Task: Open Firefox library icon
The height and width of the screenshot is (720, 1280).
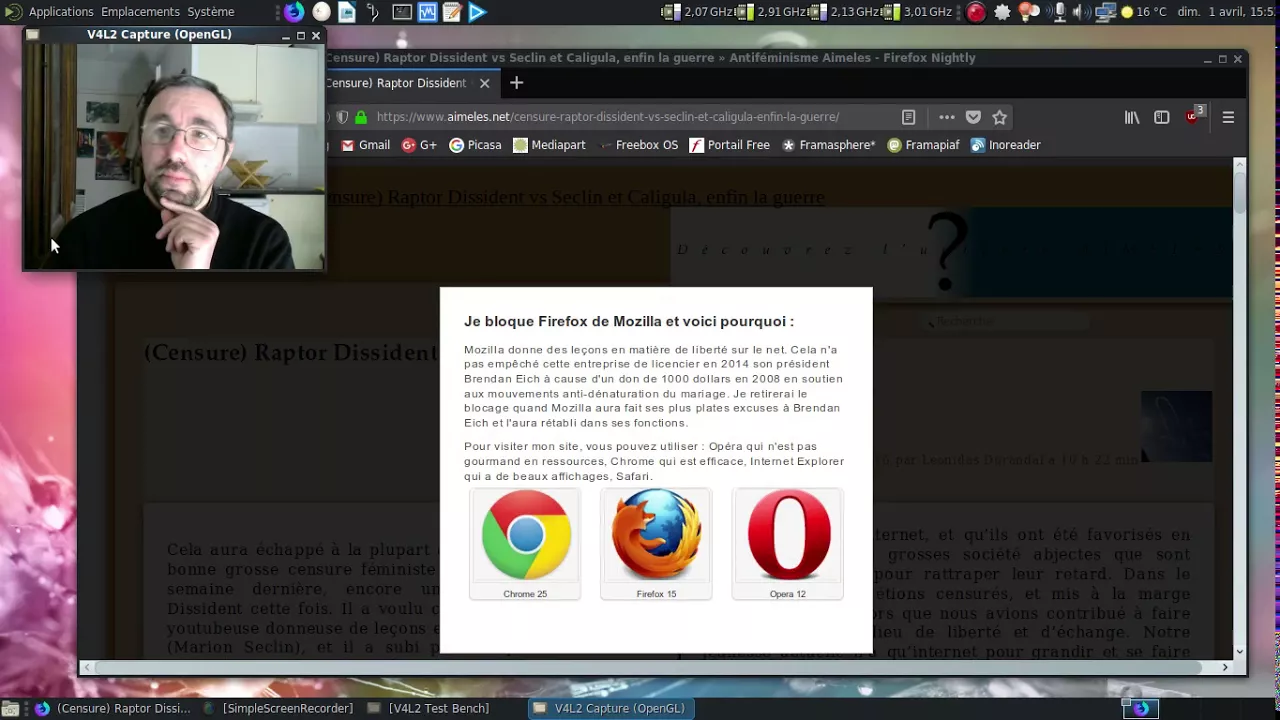Action: [1132, 117]
